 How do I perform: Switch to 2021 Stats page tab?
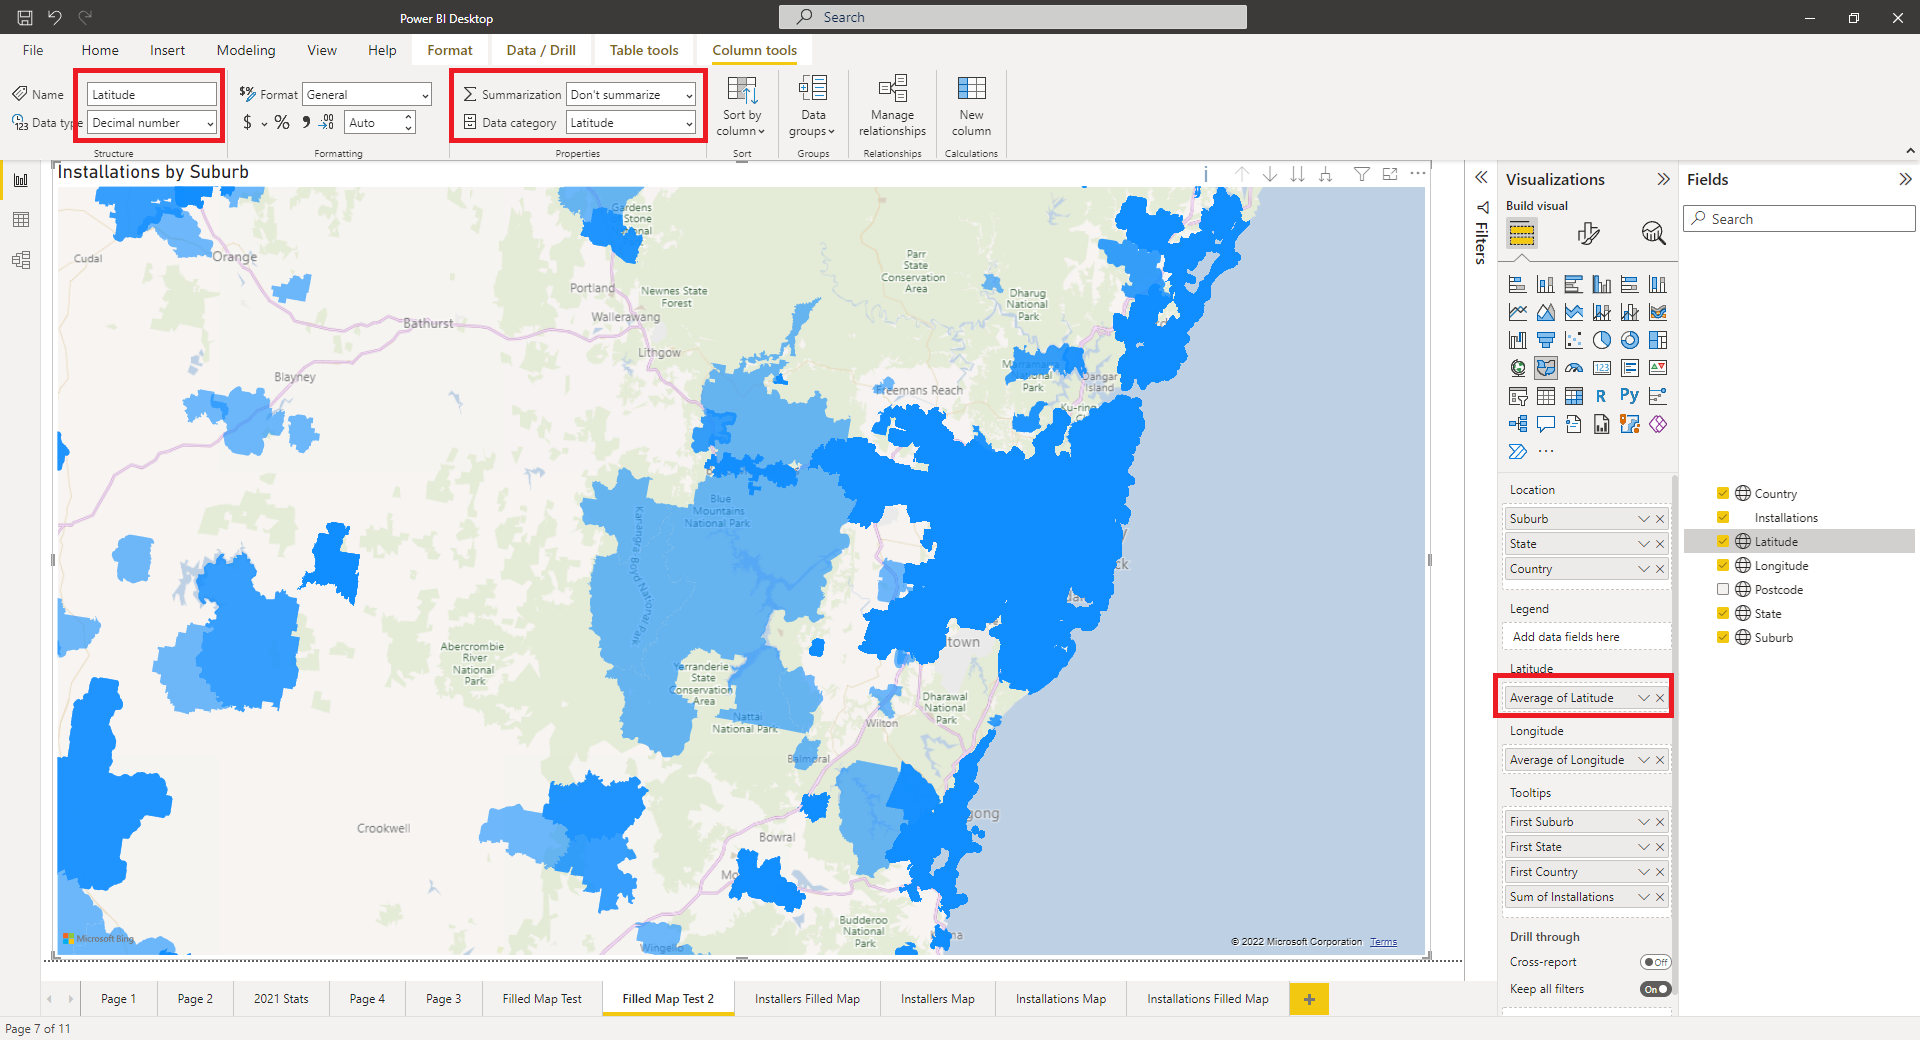(281, 998)
